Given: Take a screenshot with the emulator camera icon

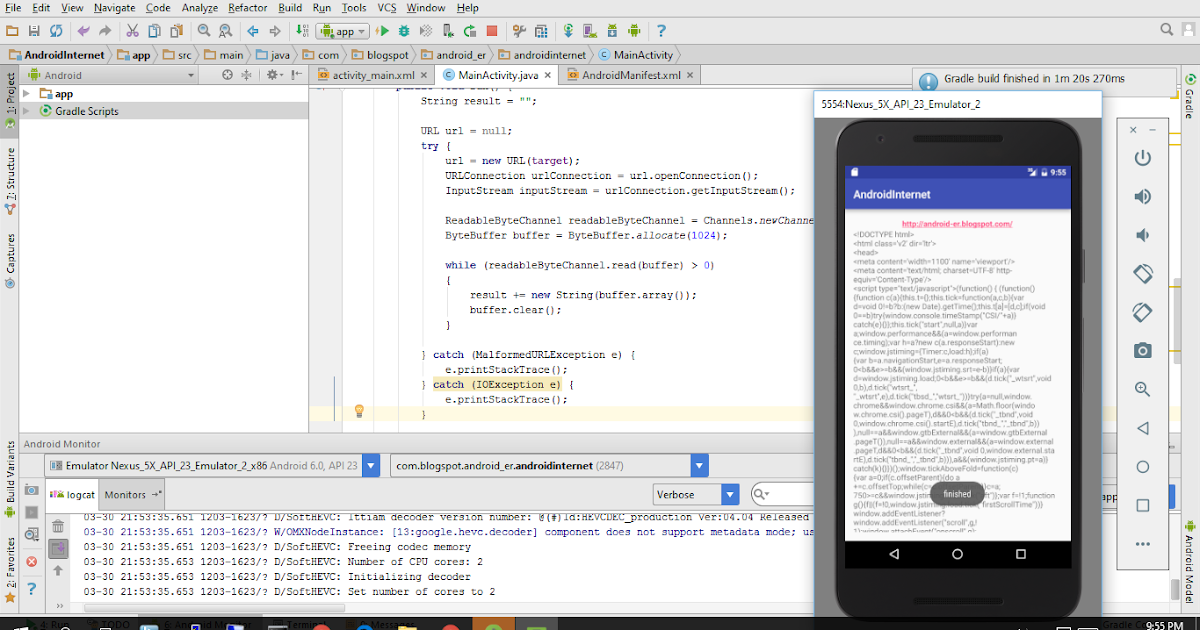Looking at the screenshot, I should coord(1142,350).
